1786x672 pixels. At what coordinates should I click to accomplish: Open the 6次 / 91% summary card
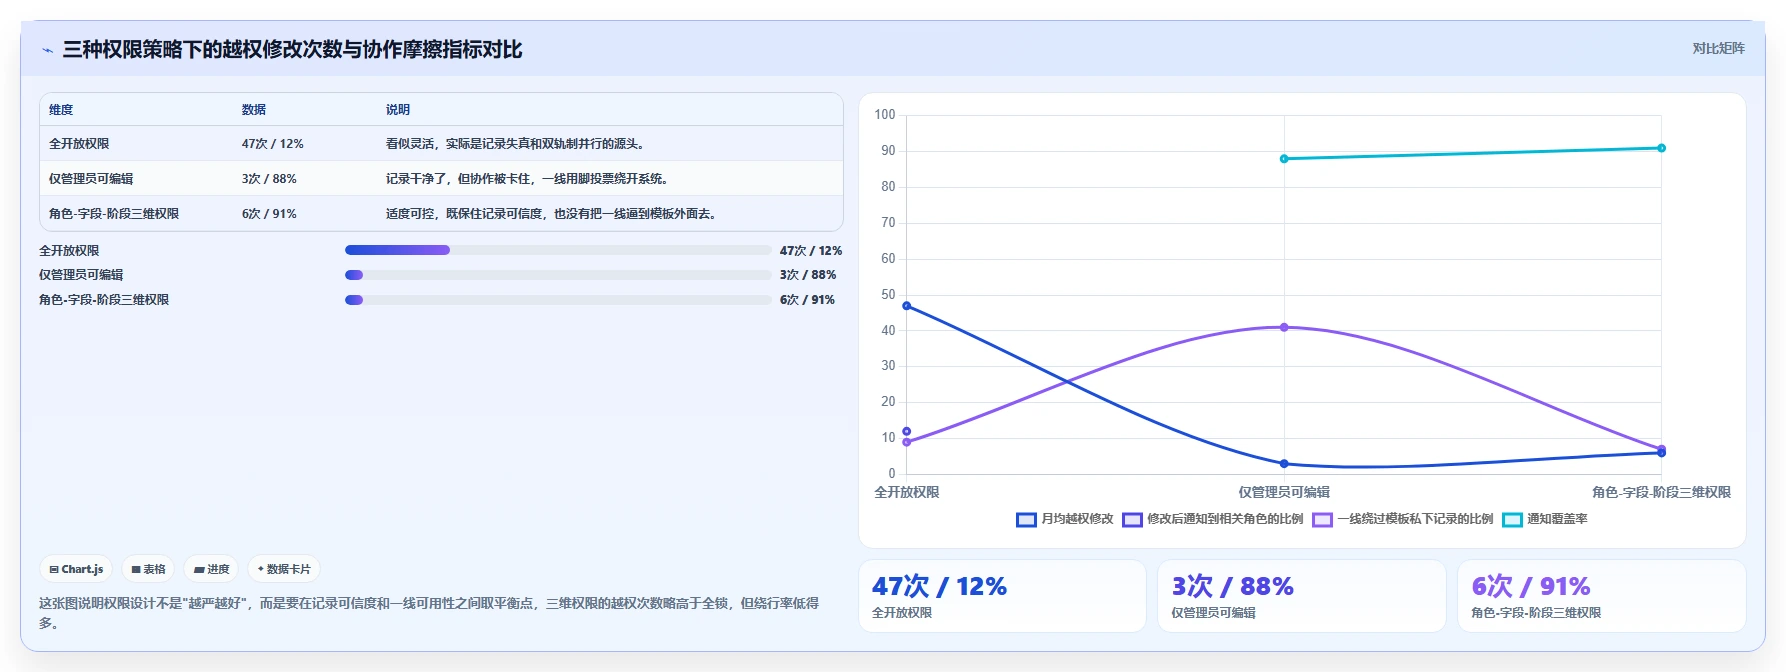point(1602,596)
